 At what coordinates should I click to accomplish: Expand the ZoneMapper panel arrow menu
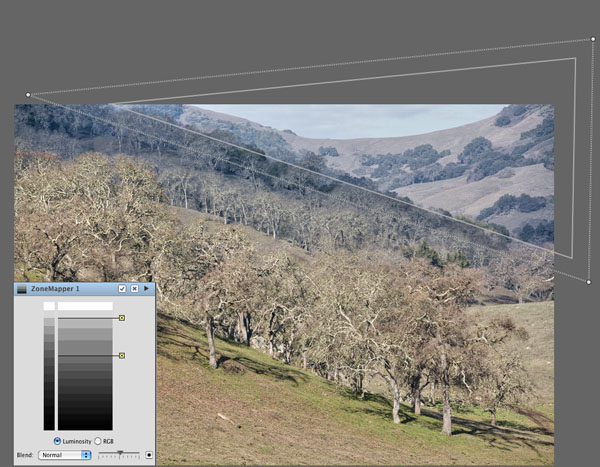(x=147, y=289)
